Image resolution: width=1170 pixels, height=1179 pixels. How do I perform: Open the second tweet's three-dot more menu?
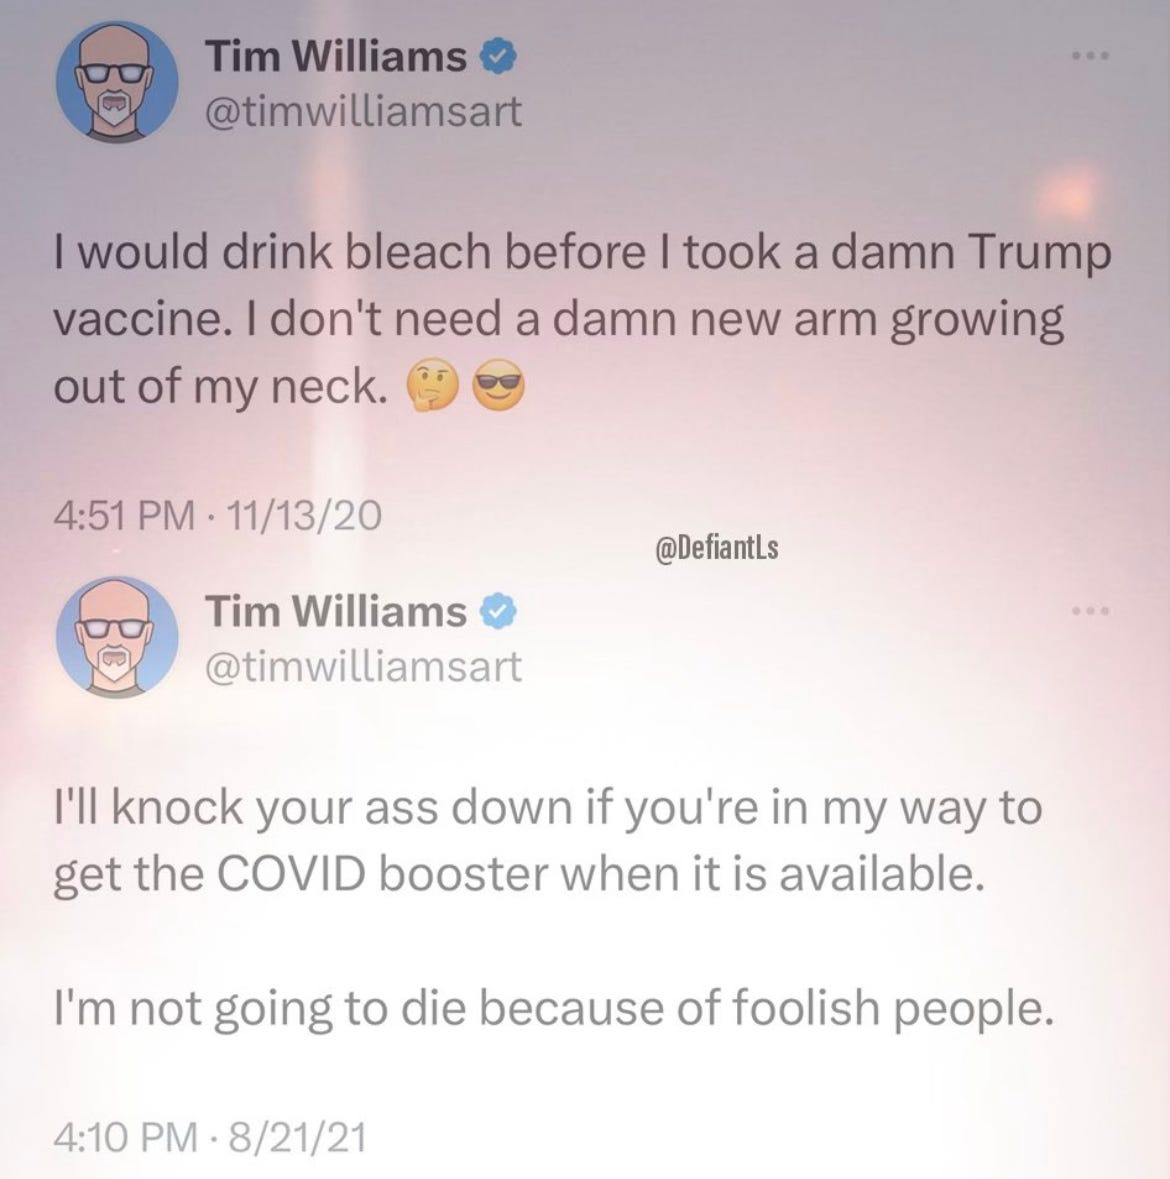[x=1090, y=611]
